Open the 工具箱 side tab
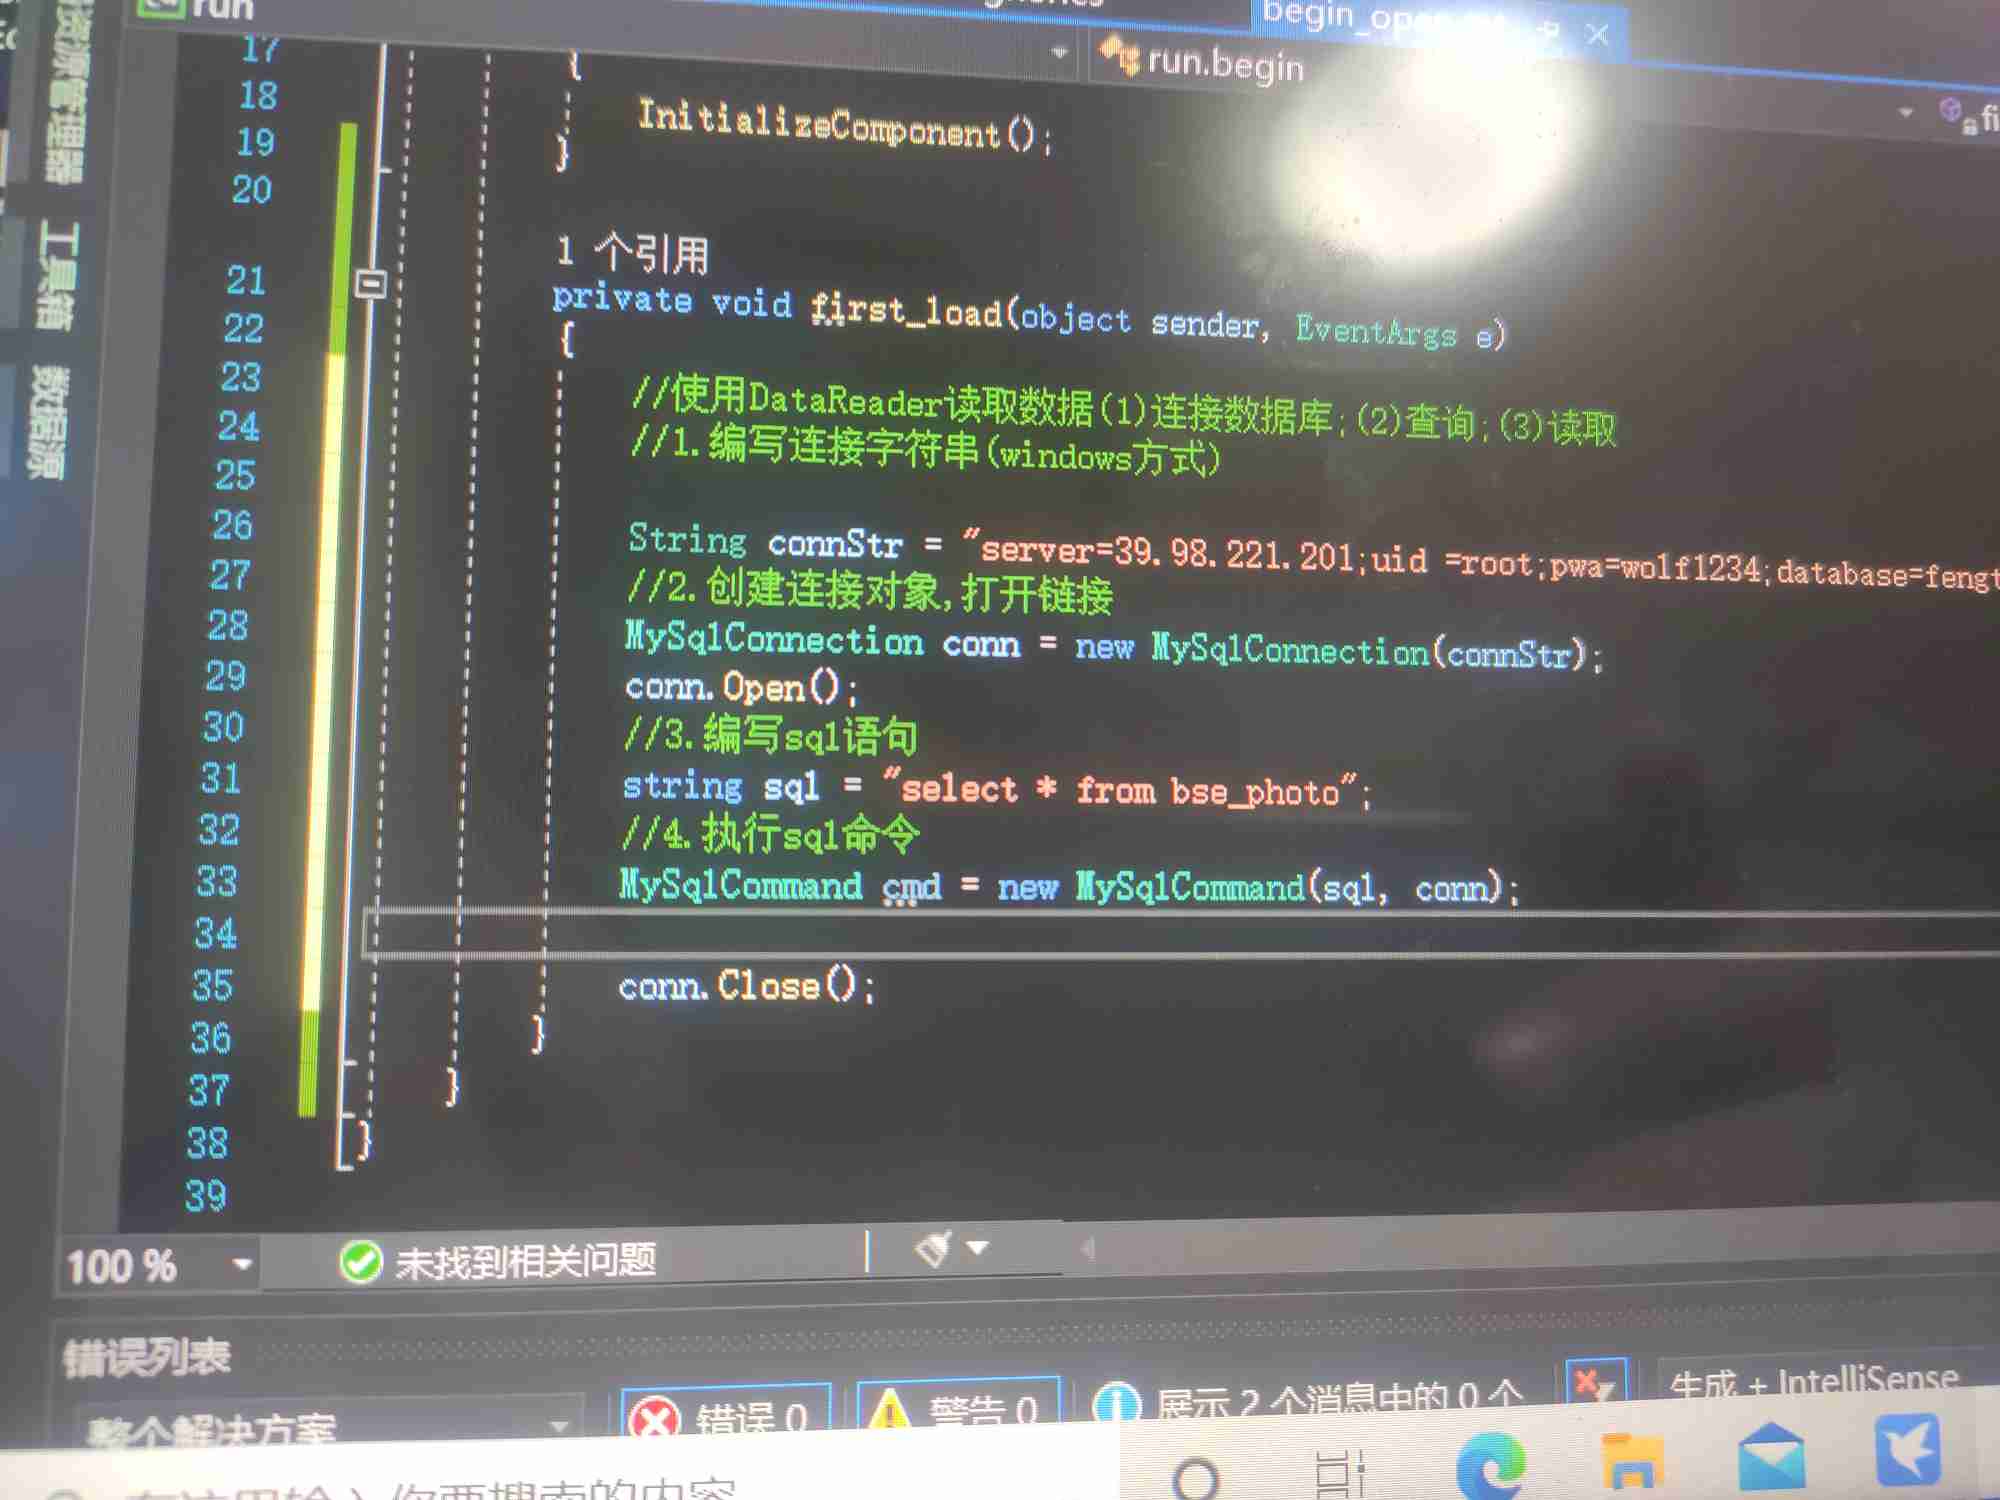This screenshot has height=1500, width=2000. pos(57,275)
